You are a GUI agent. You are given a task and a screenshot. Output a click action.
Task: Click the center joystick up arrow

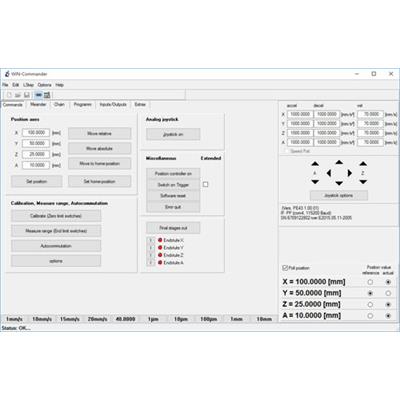pyautogui.click(x=339, y=162)
